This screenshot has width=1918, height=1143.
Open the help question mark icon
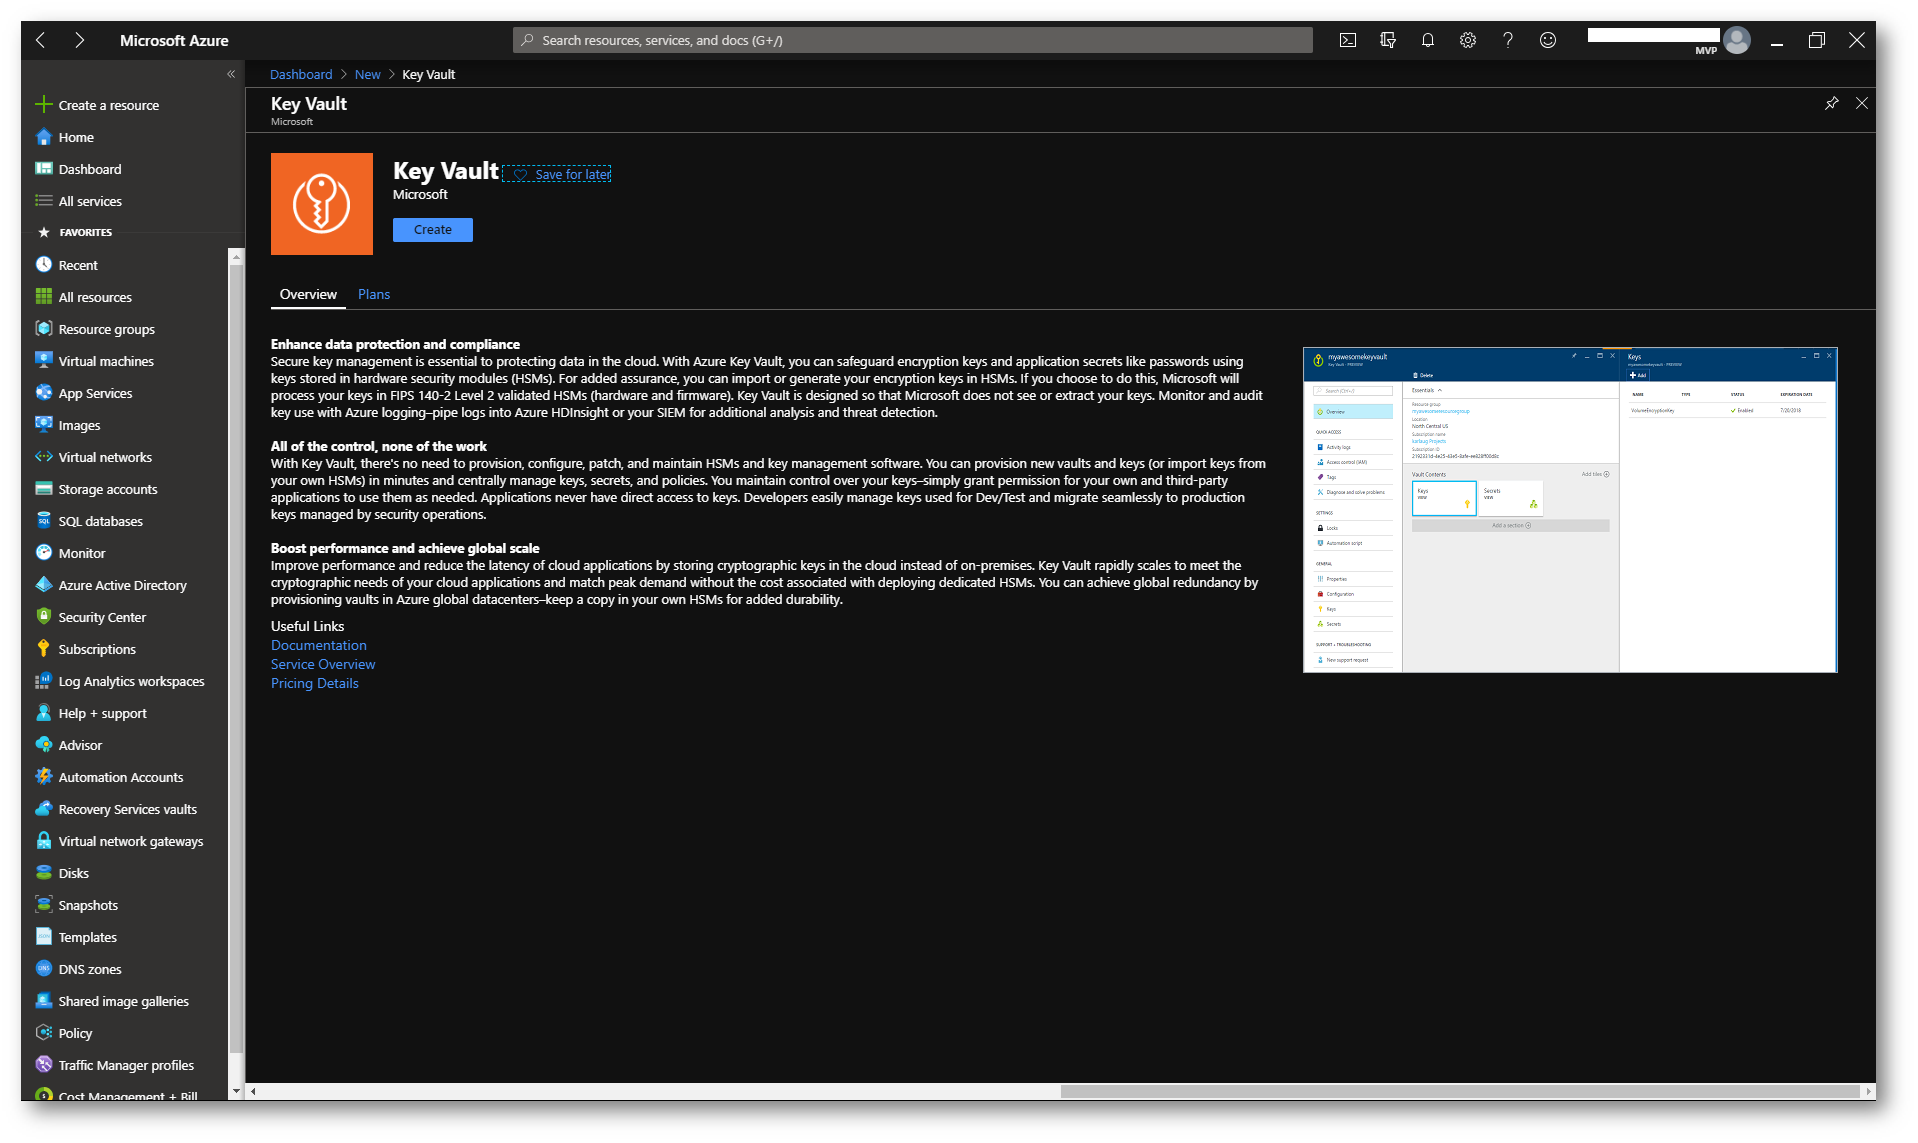[1507, 40]
